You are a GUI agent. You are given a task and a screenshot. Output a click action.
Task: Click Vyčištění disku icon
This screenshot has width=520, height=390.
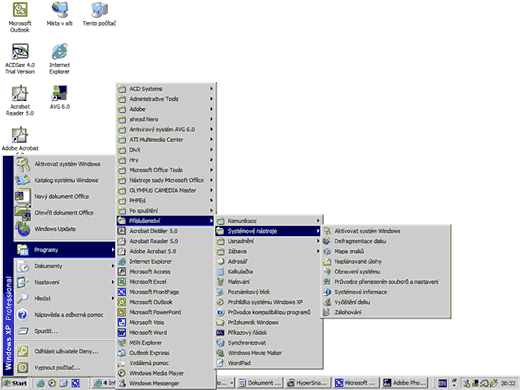(x=327, y=302)
